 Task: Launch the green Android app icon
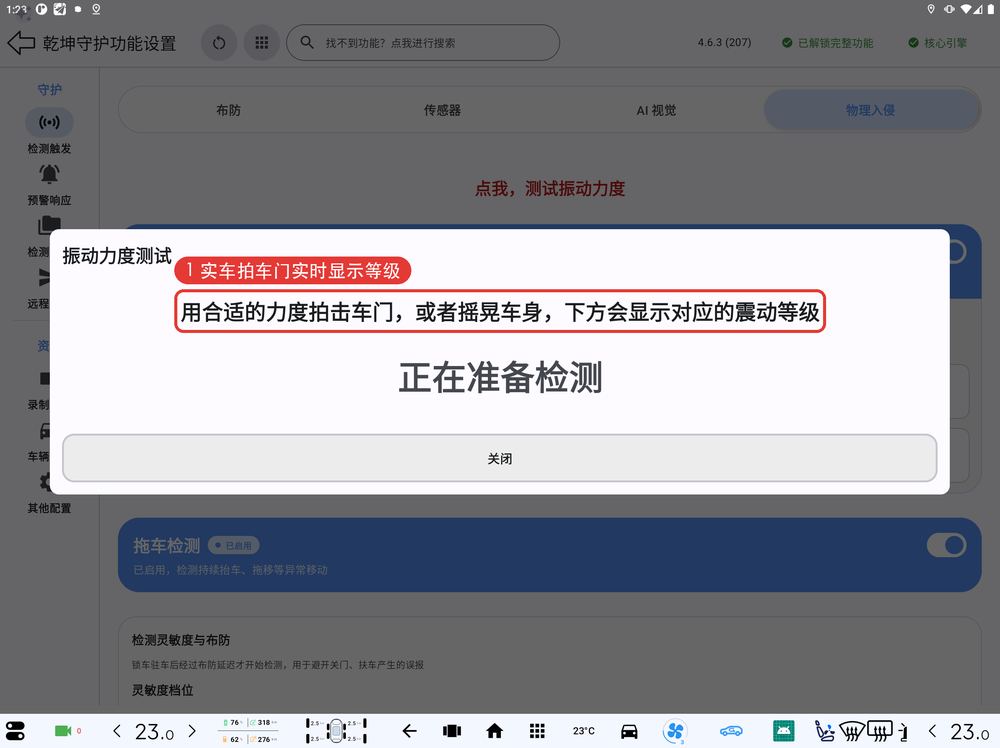coord(783,731)
